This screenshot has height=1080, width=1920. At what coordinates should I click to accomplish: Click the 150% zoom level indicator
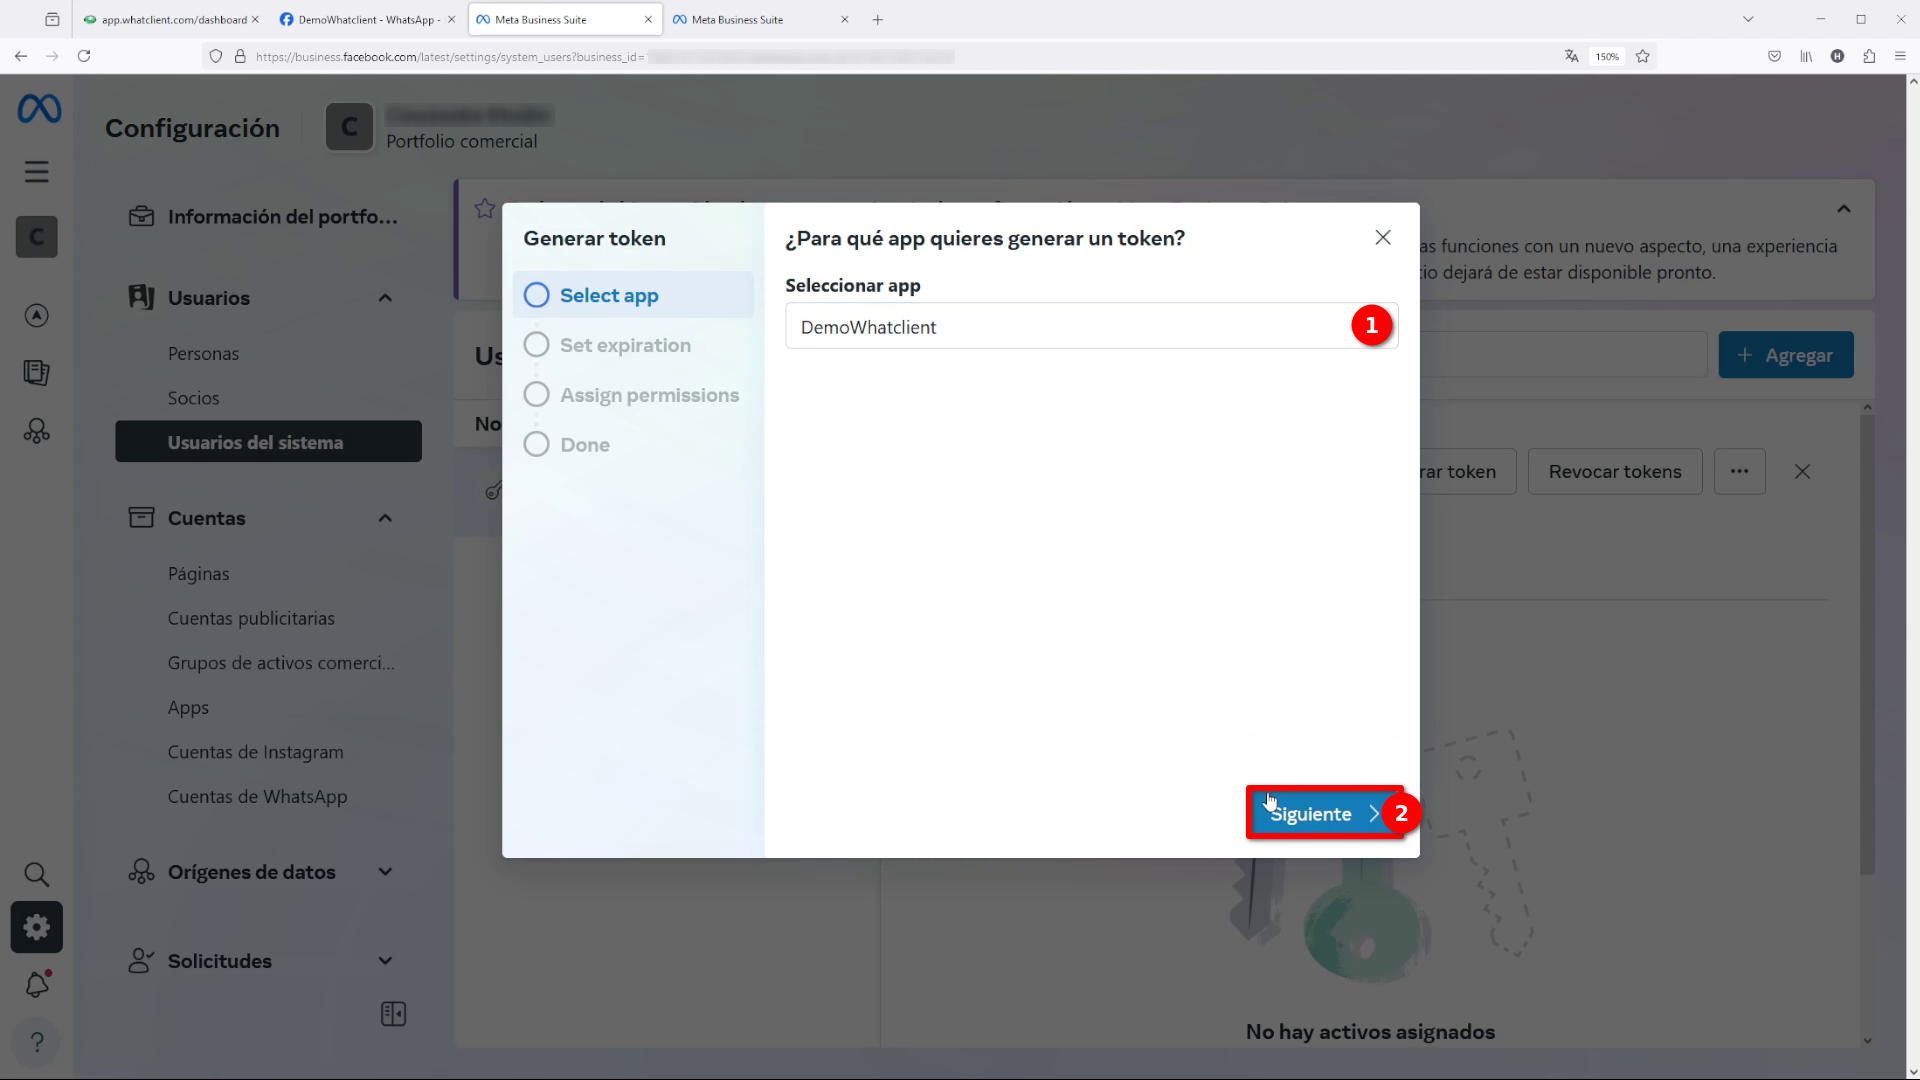point(1607,57)
